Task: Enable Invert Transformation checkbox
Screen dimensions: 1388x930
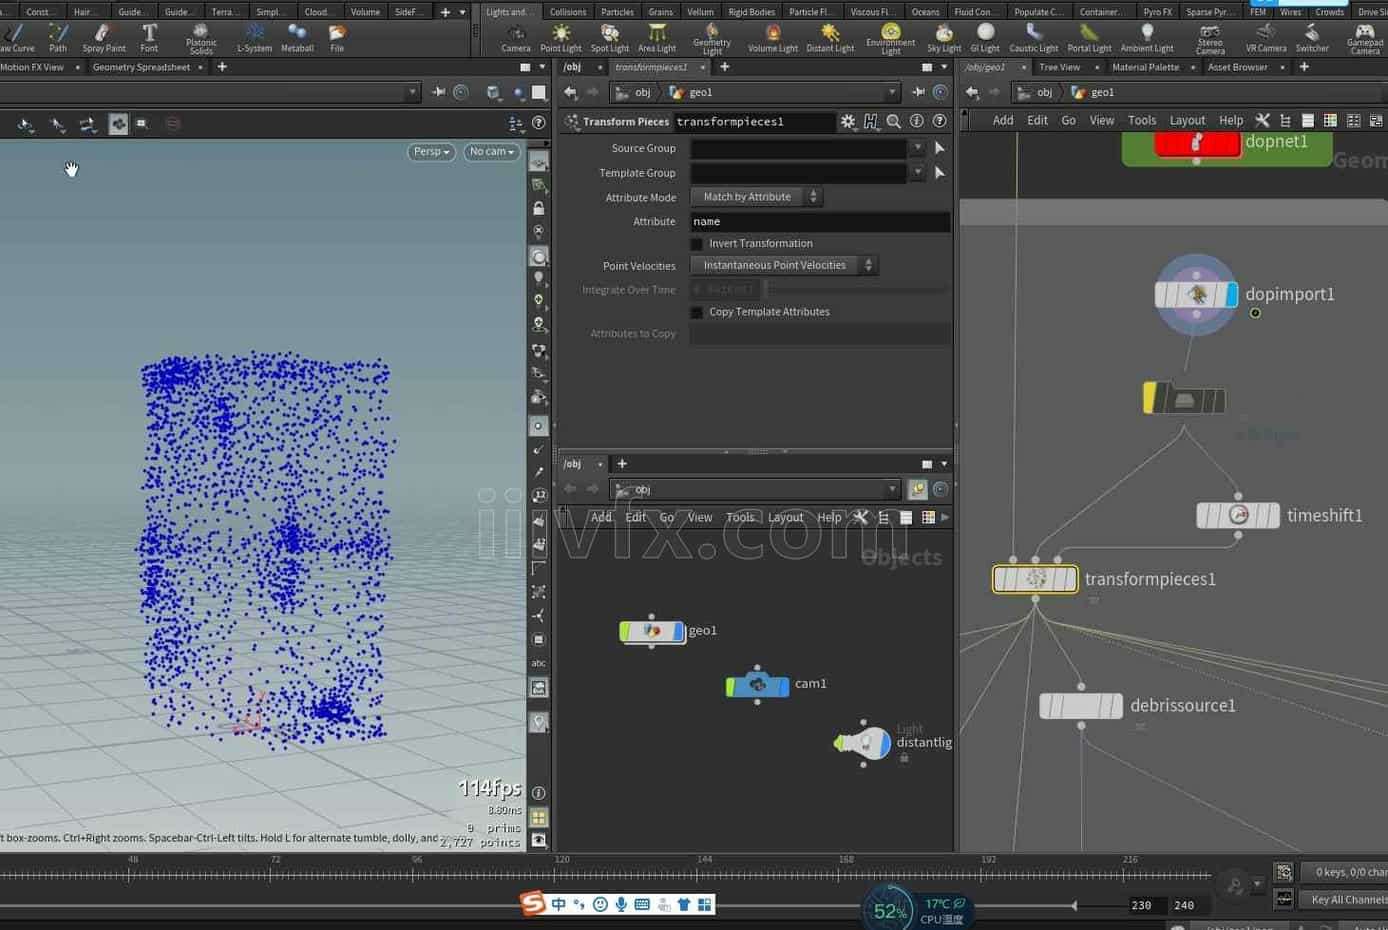Action: tap(697, 244)
